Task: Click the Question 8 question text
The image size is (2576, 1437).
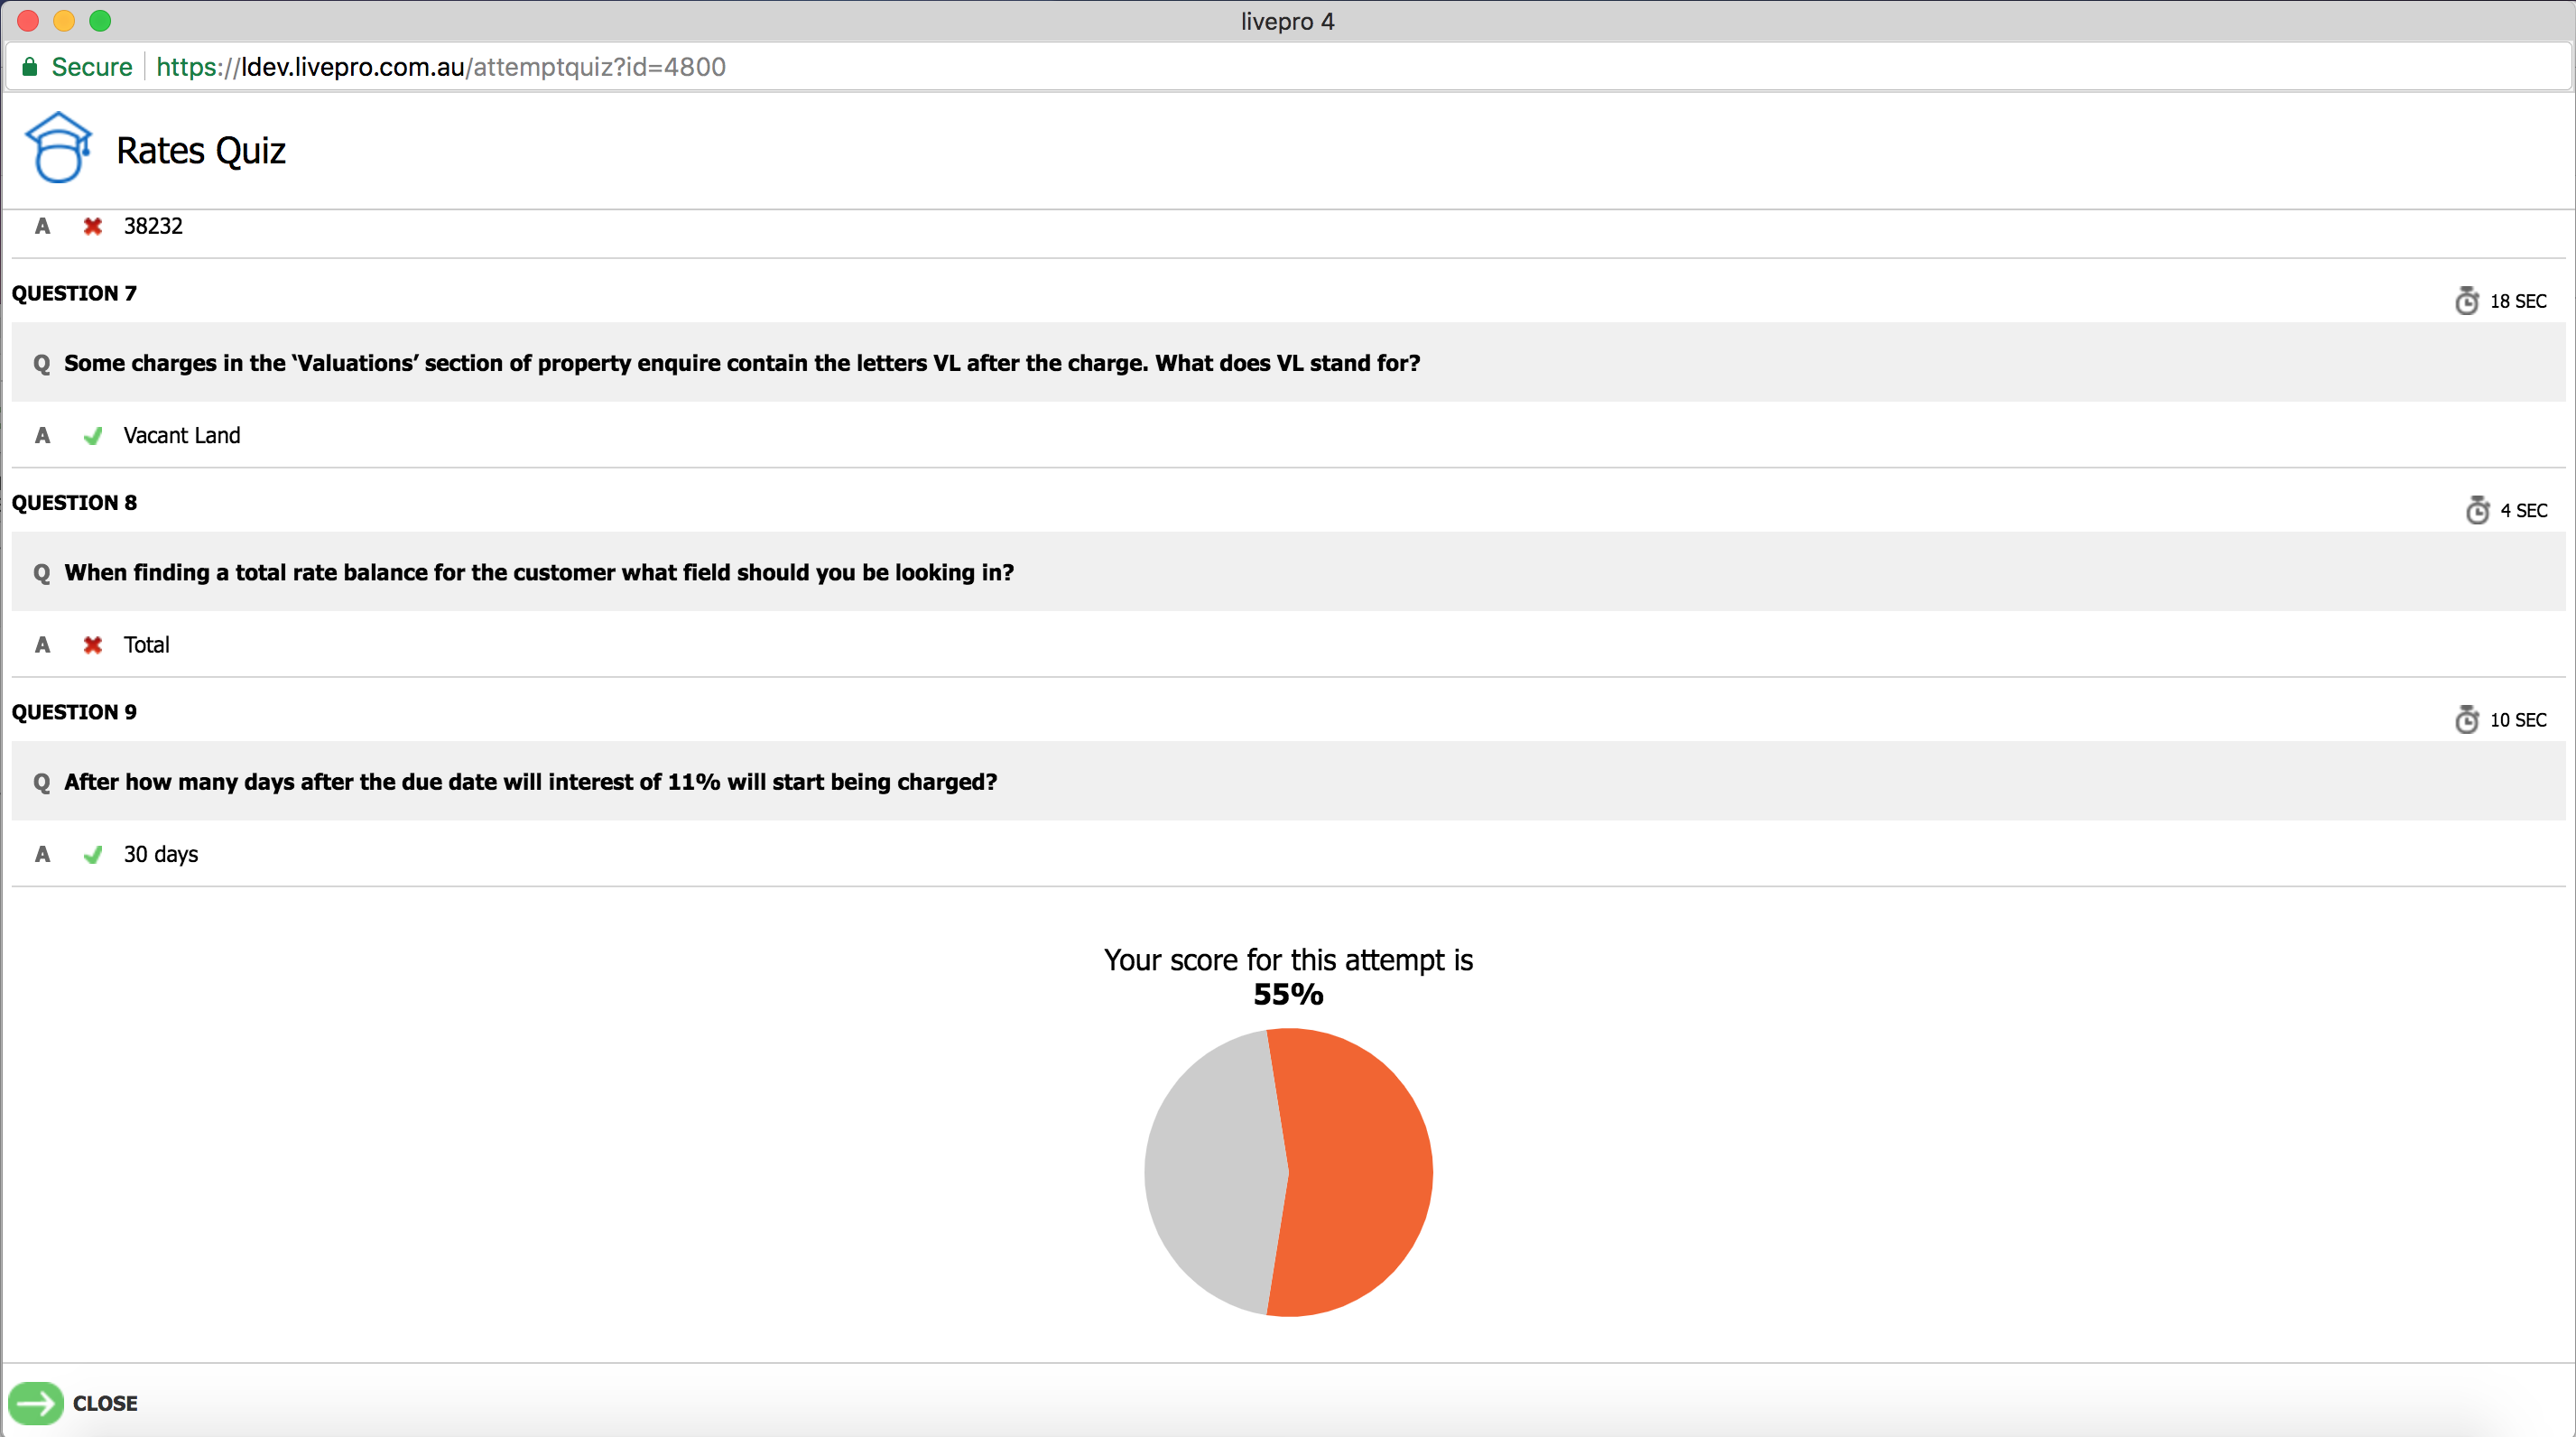Action: tap(539, 572)
